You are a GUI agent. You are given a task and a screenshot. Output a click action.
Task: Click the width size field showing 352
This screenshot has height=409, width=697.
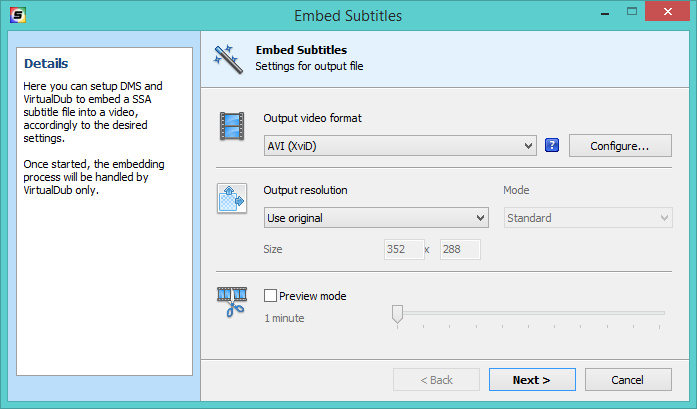(401, 249)
